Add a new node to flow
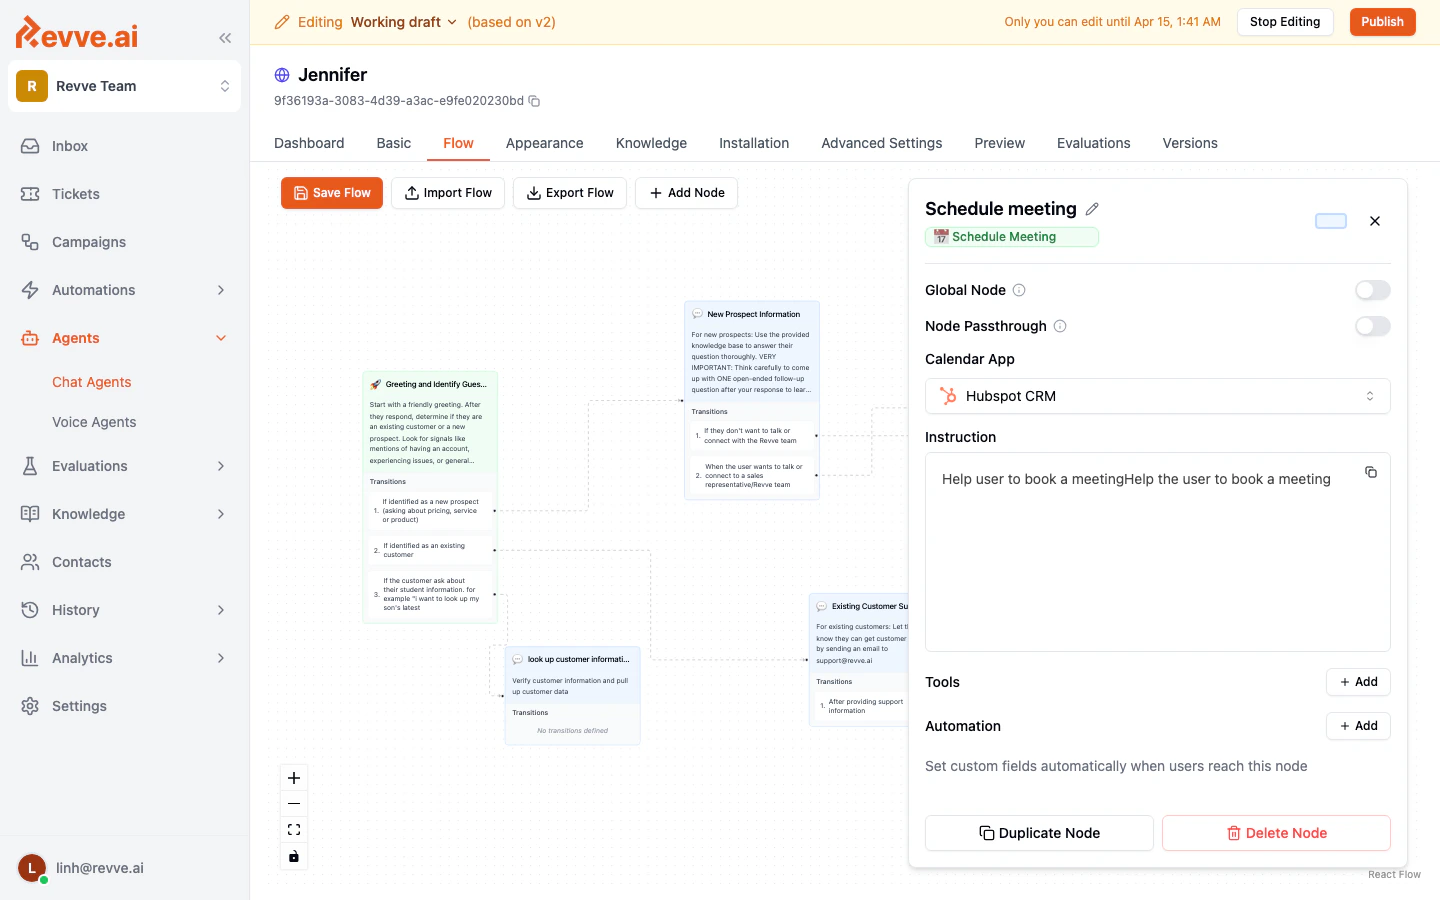This screenshot has height=900, width=1440. coord(687,193)
